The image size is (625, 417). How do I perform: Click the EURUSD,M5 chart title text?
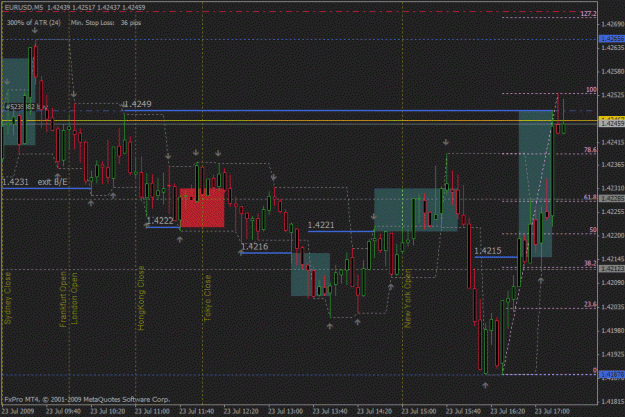tap(24, 7)
